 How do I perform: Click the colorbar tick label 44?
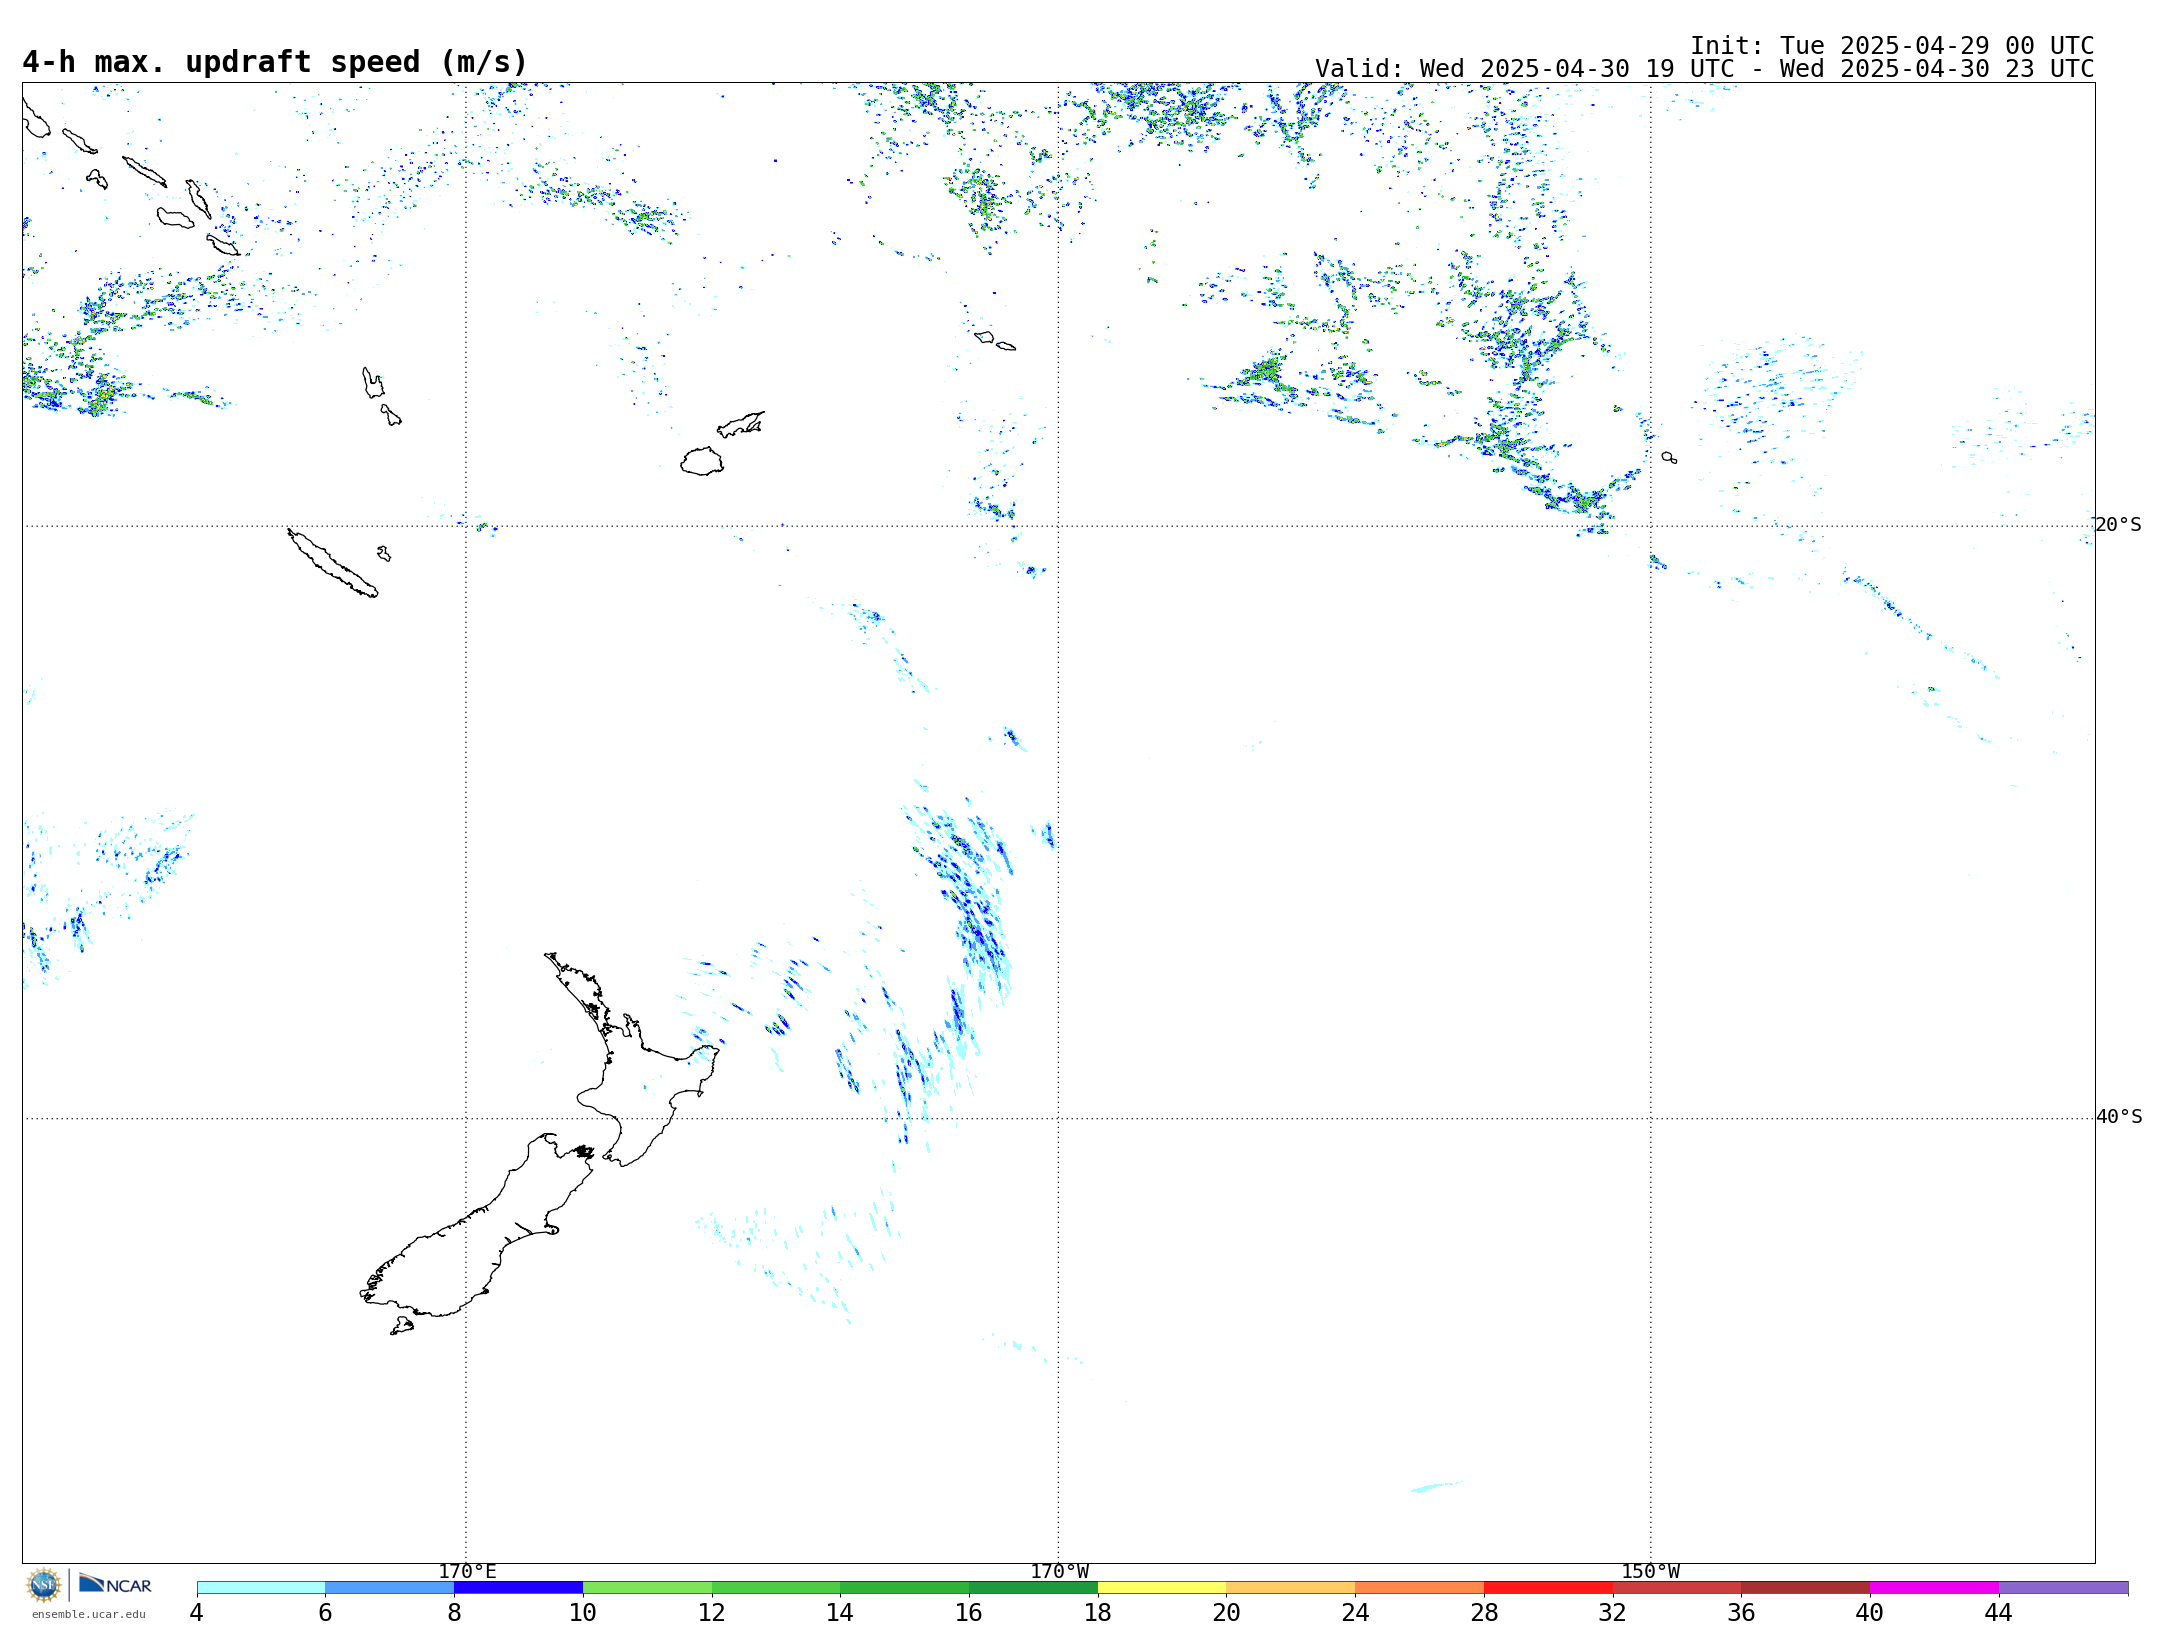(x=1999, y=1612)
